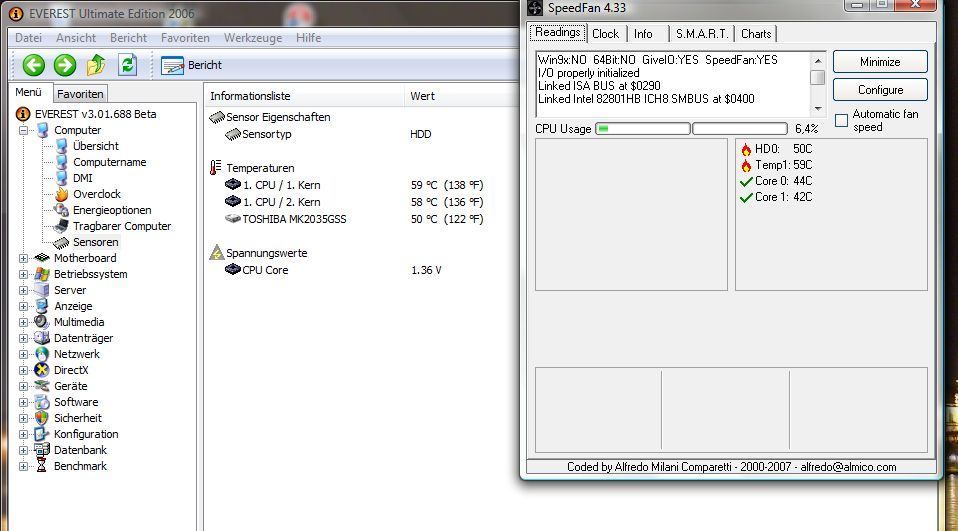Refresh the EVEREST report view
Viewport: 958px width, 531px height.
pos(127,64)
